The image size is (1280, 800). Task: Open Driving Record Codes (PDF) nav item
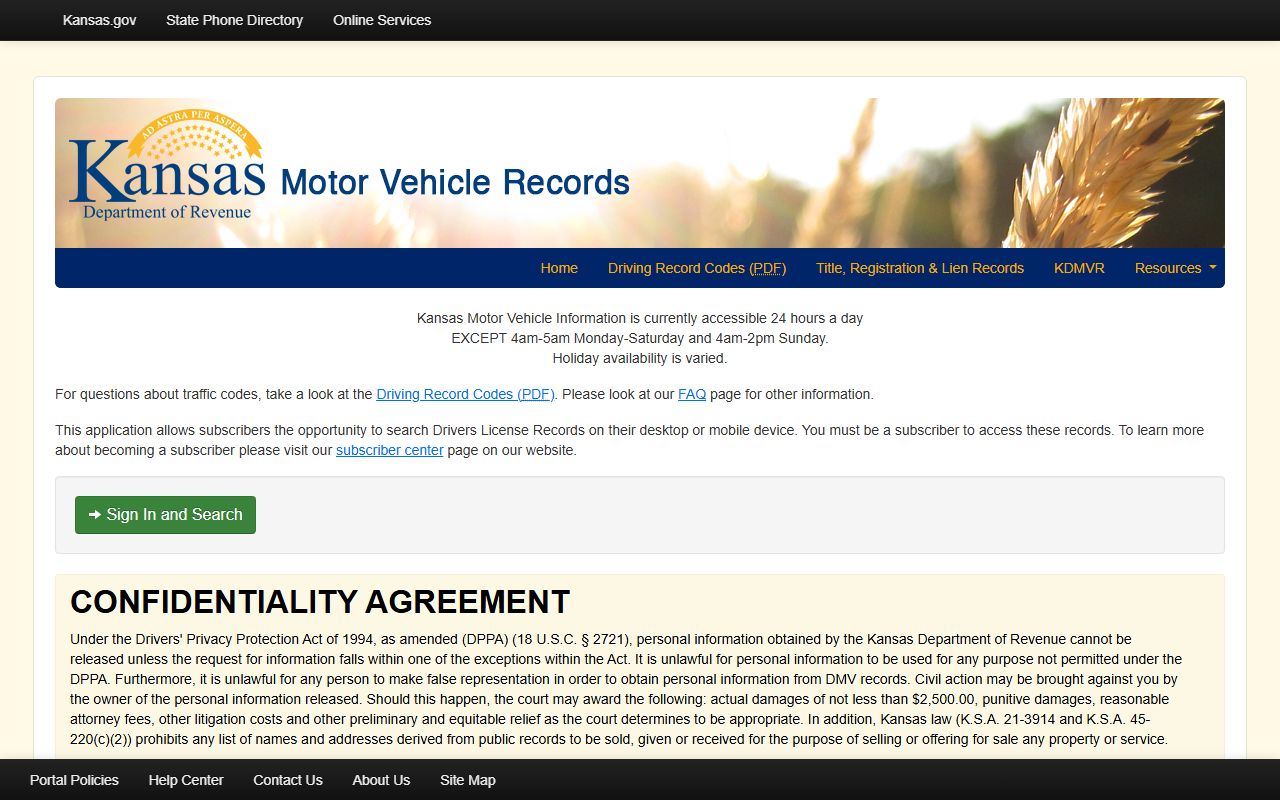point(697,268)
